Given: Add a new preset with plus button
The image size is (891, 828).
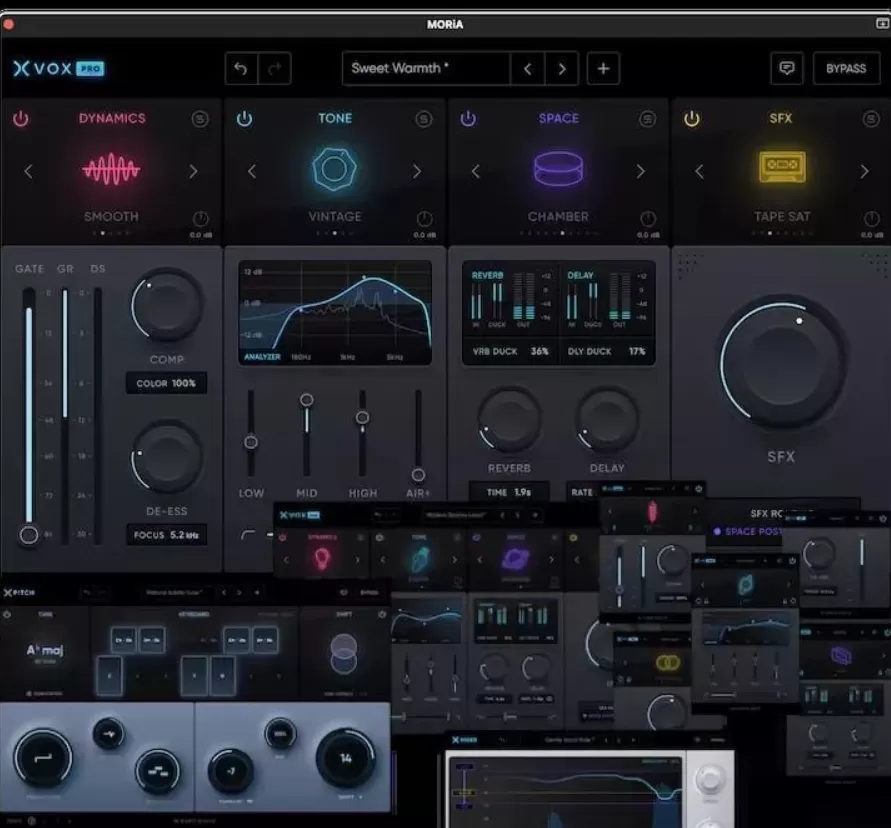Looking at the screenshot, I should (603, 69).
